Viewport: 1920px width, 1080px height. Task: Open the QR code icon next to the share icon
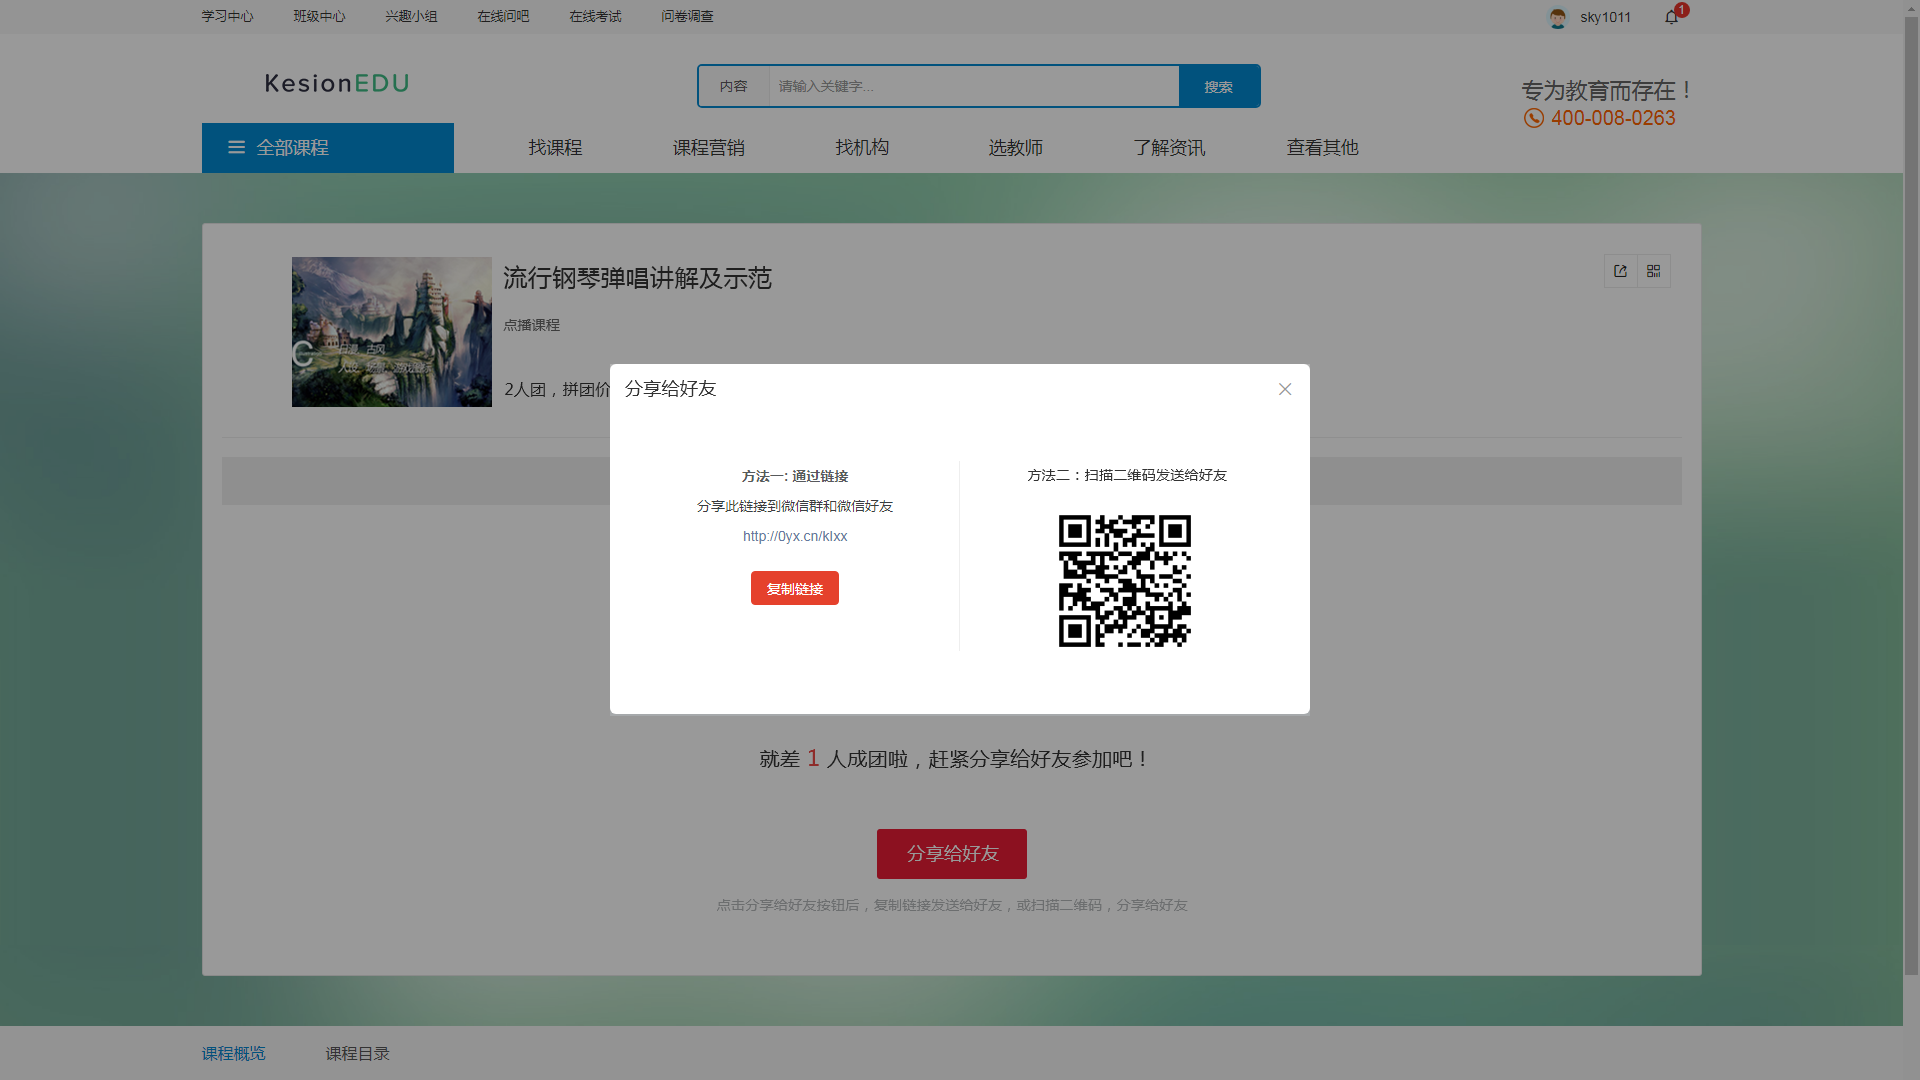point(1654,271)
